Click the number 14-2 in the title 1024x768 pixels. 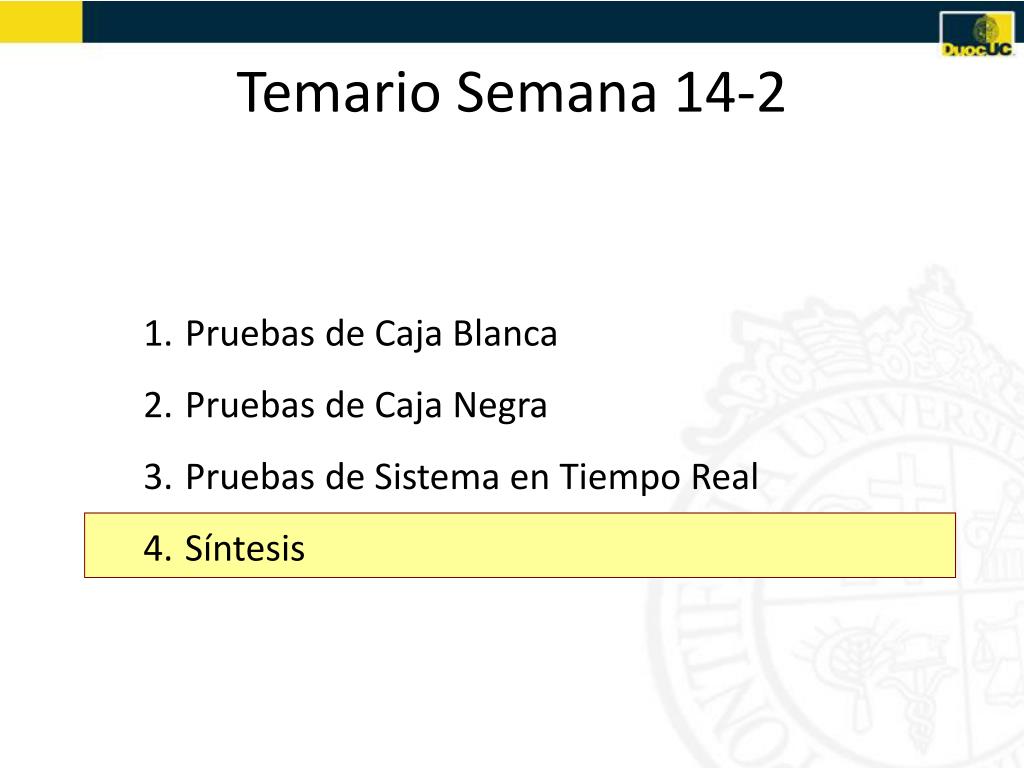[729, 92]
